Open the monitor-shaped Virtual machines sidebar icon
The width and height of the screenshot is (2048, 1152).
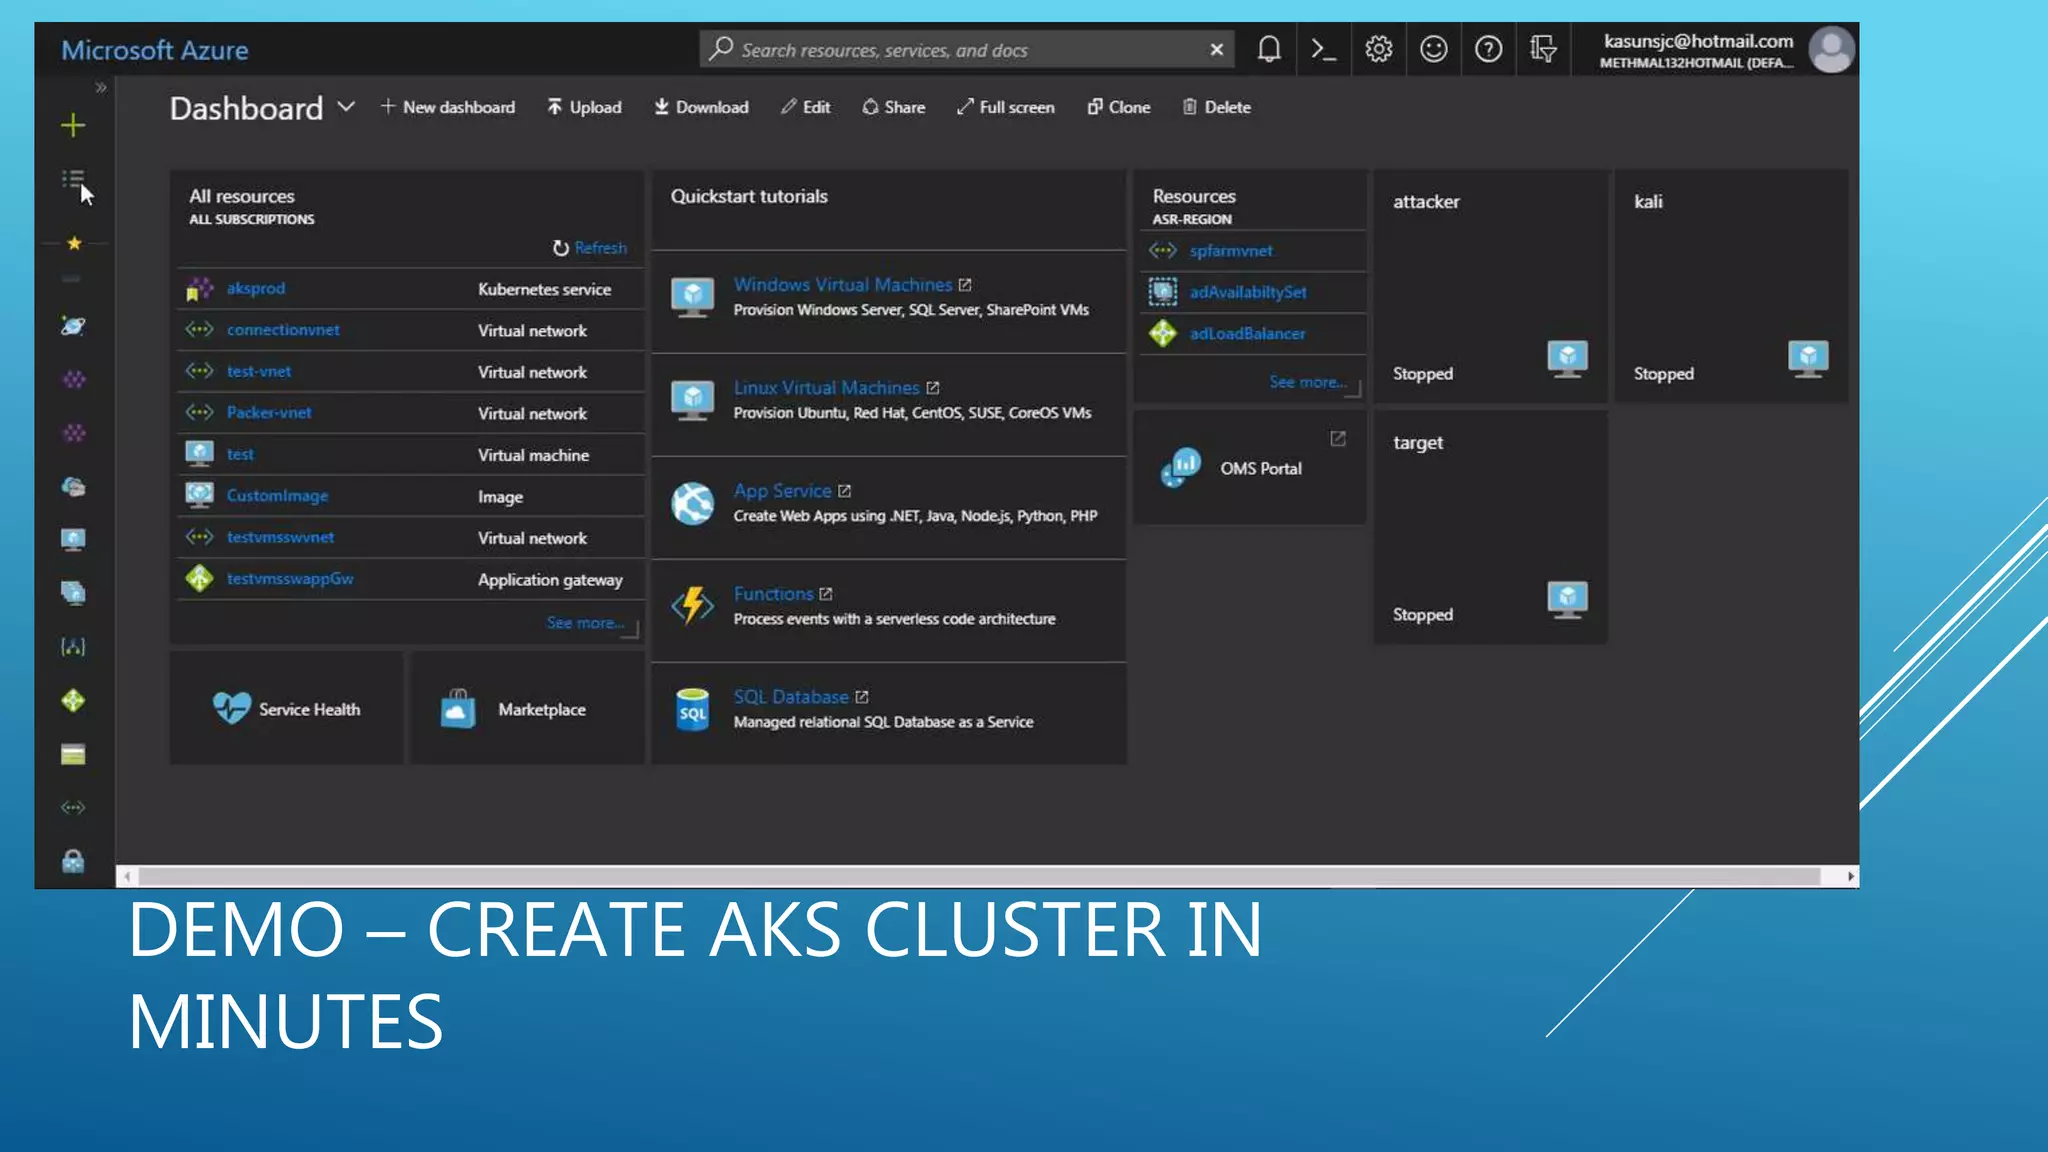[73, 540]
